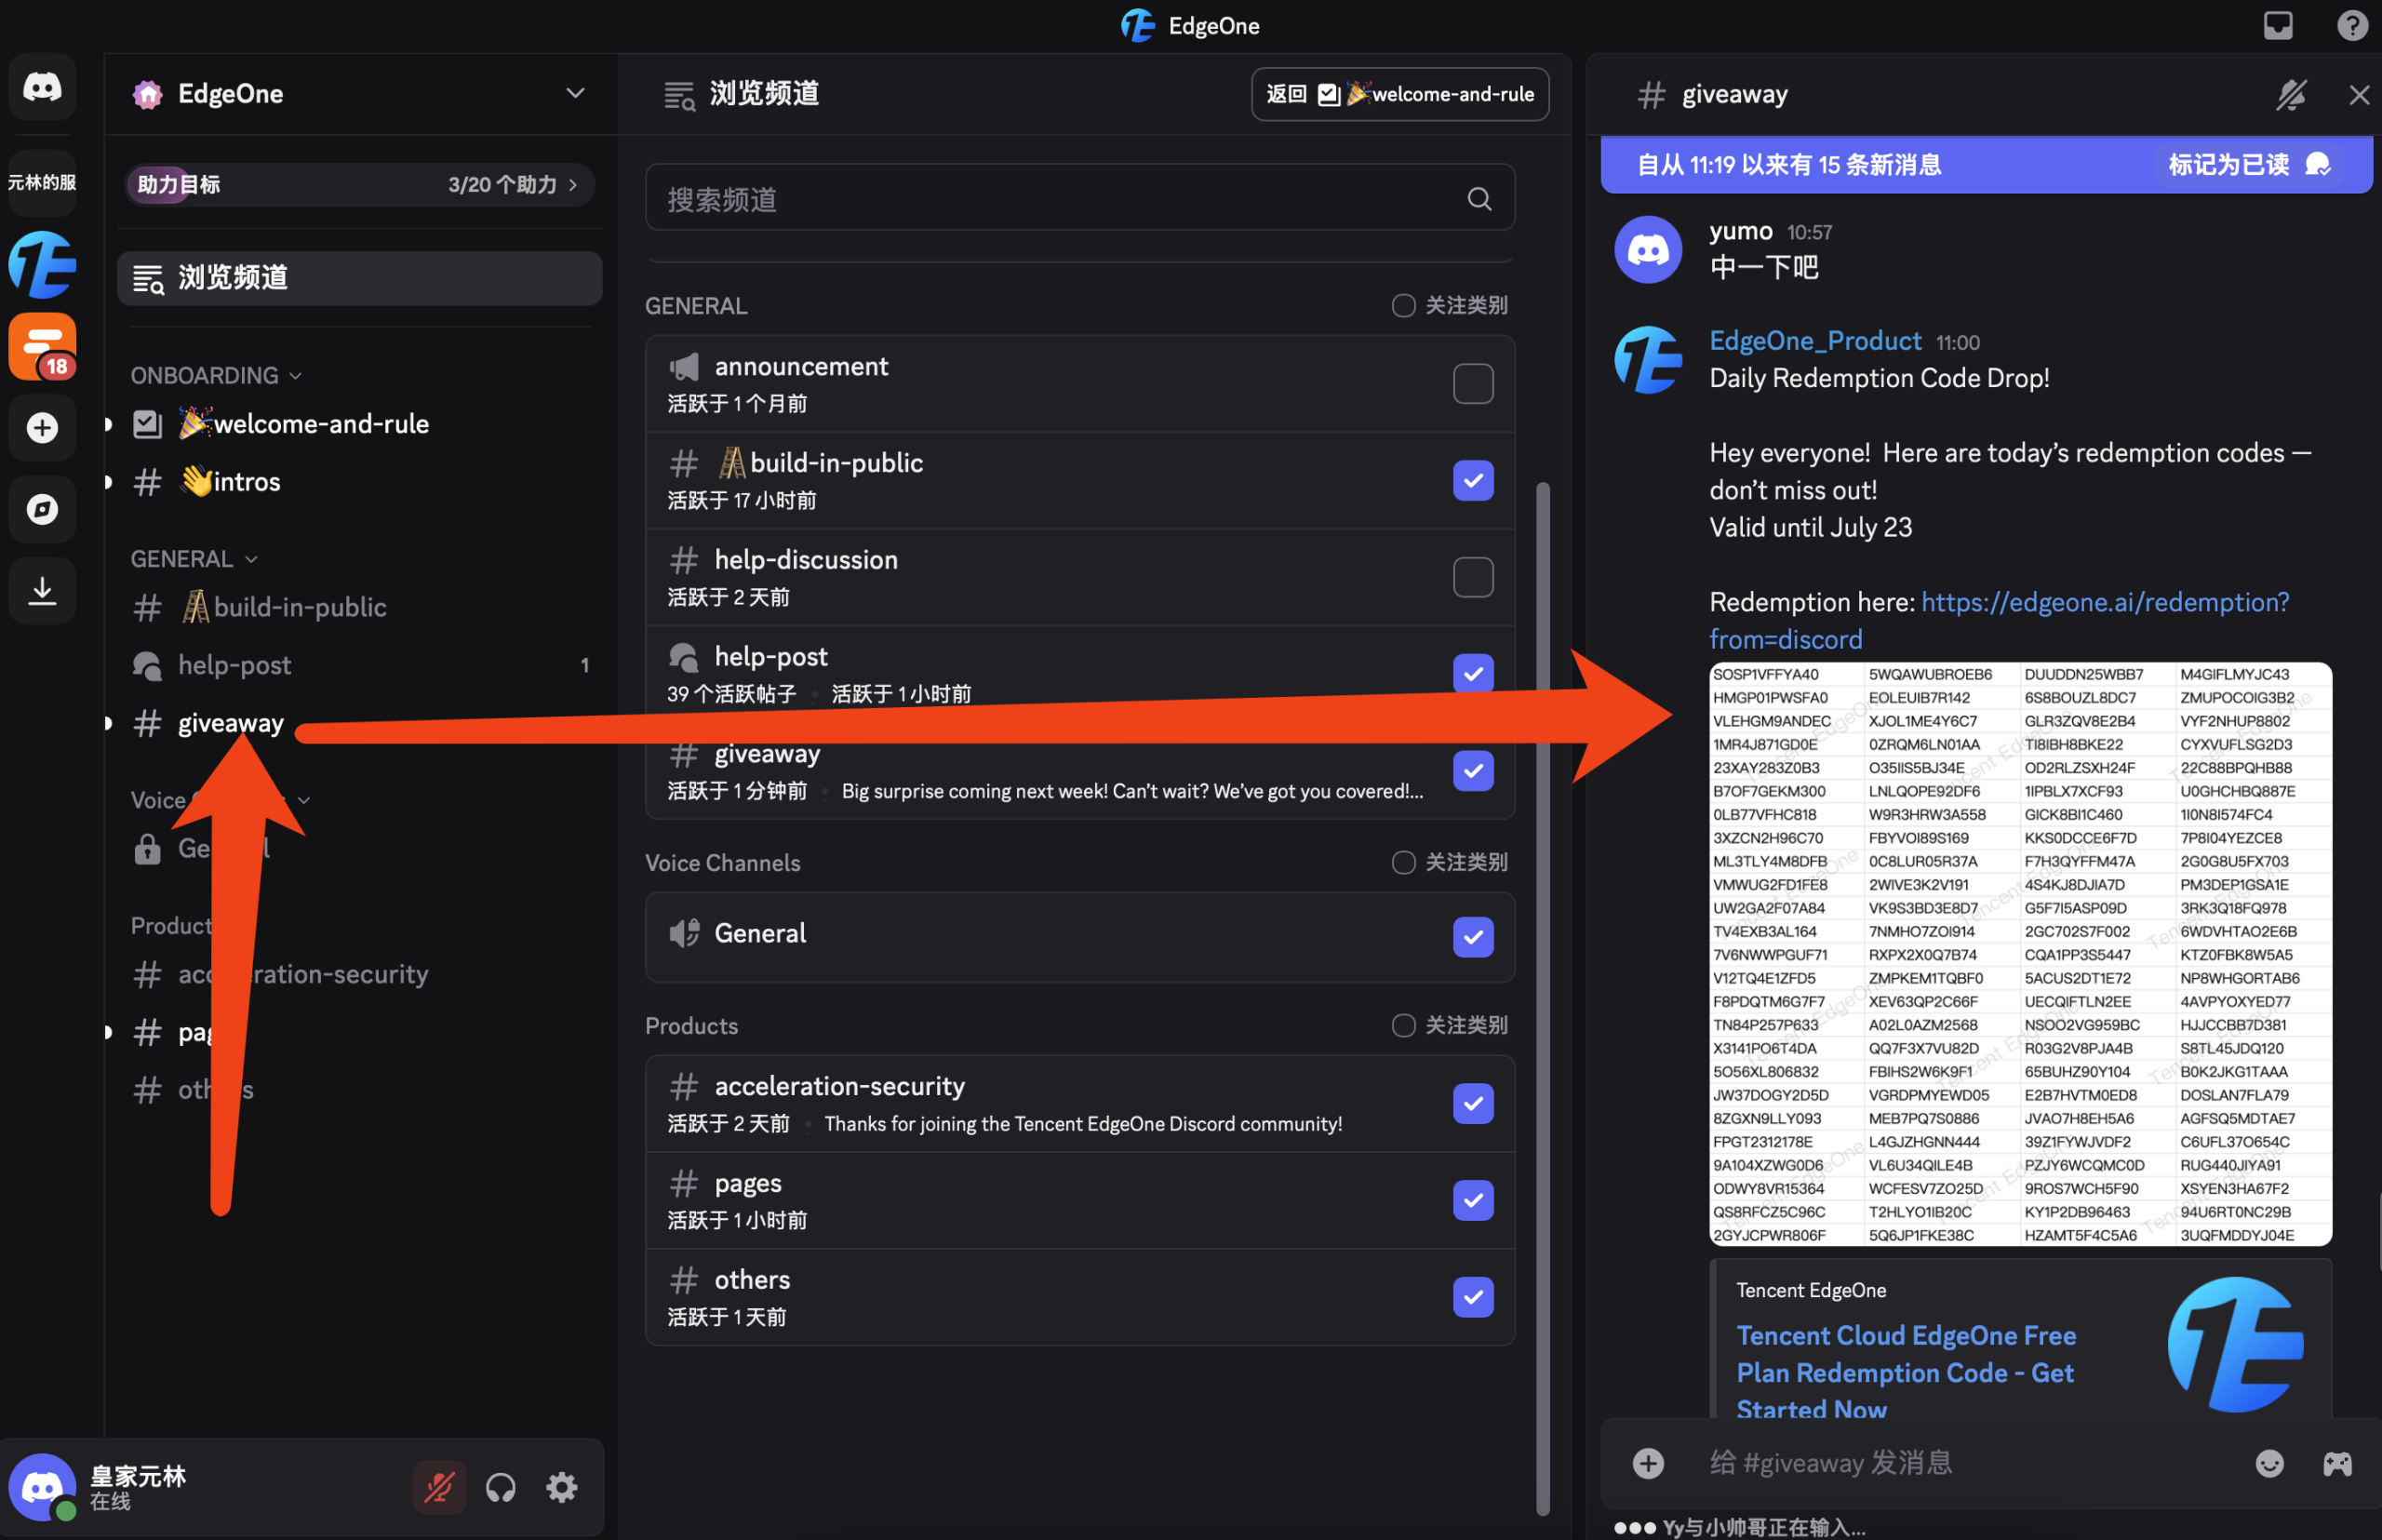Check the announcement channel checkbox
The image size is (2382, 1540).
[1473, 384]
